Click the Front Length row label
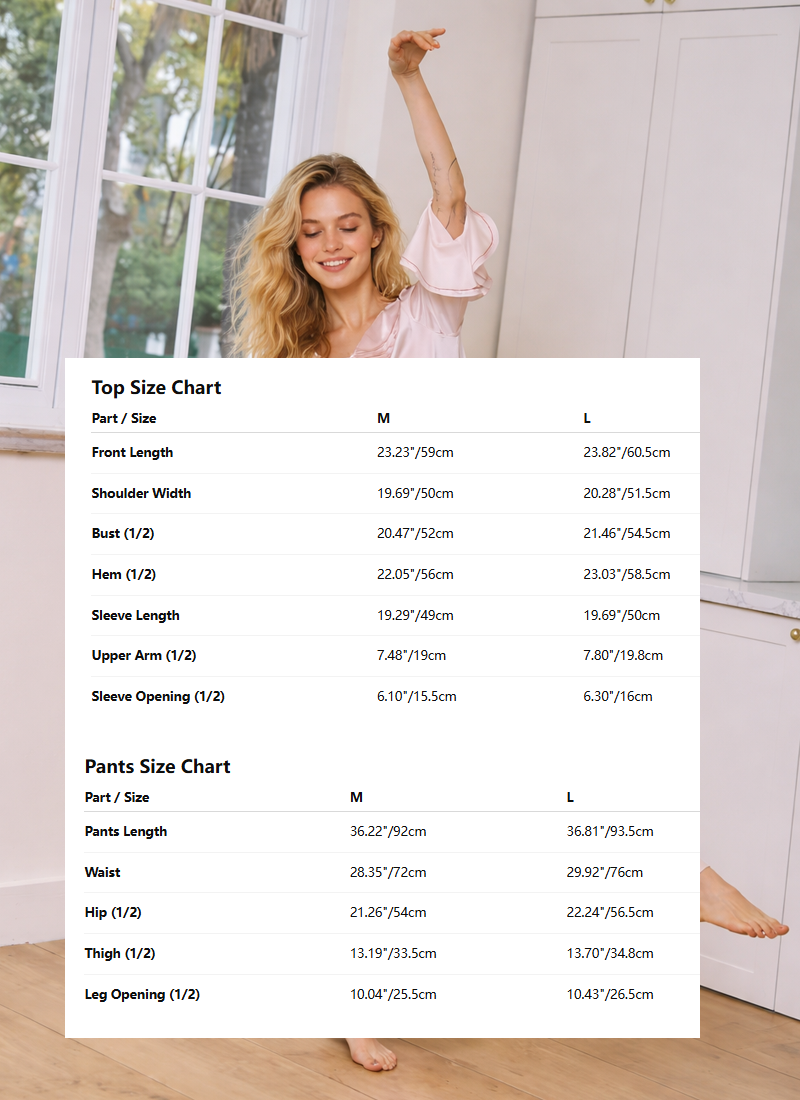The image size is (800, 1100). [x=132, y=453]
